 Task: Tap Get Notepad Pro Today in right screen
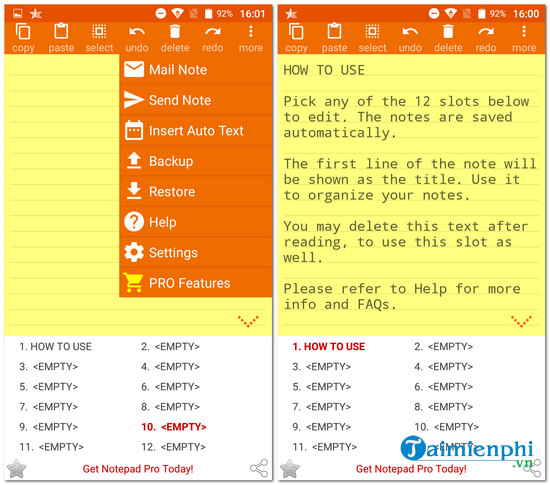click(x=411, y=469)
